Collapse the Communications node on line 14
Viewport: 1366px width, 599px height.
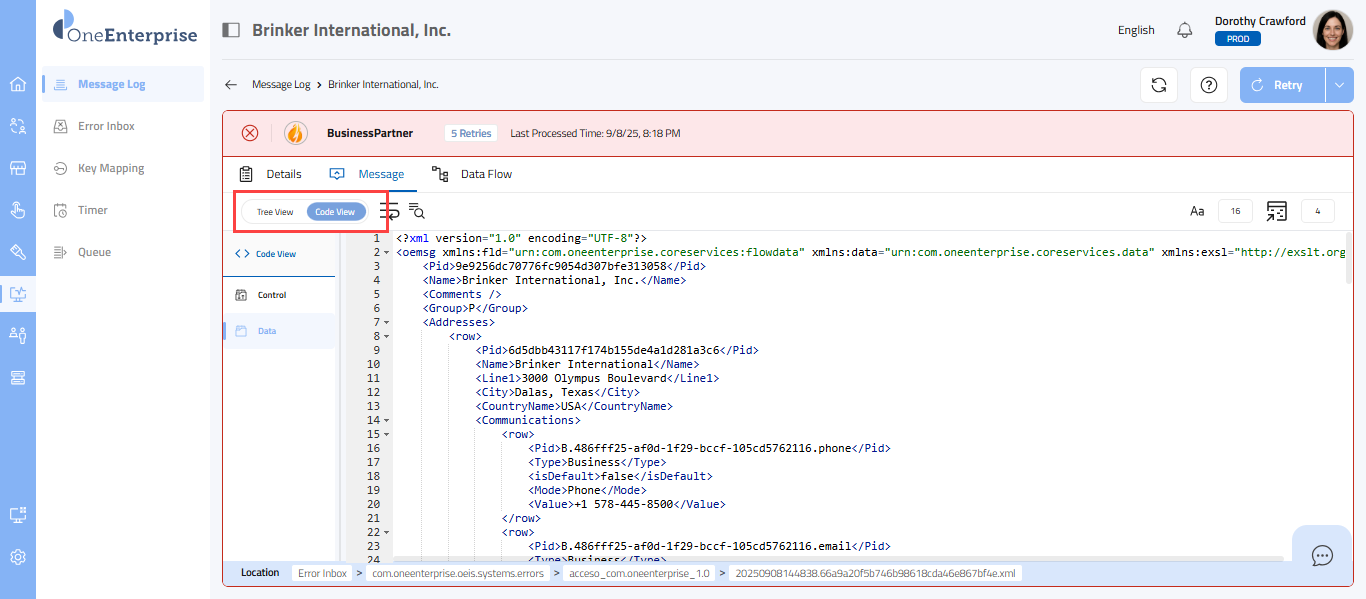point(387,421)
